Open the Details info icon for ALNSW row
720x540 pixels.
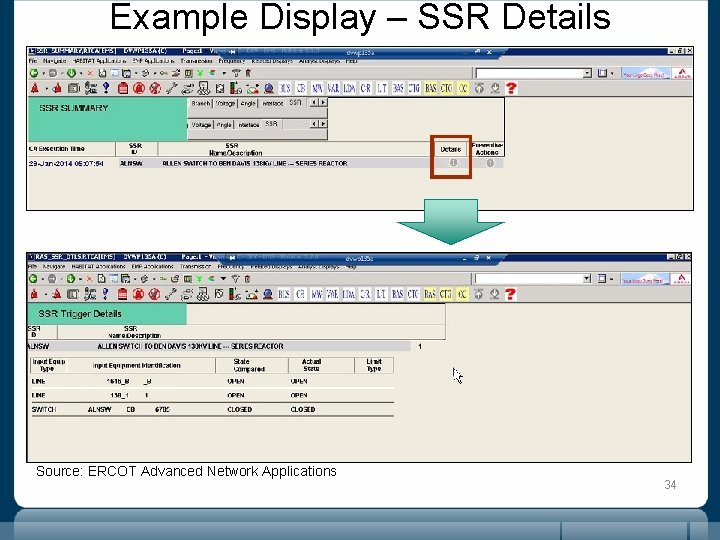point(453,163)
